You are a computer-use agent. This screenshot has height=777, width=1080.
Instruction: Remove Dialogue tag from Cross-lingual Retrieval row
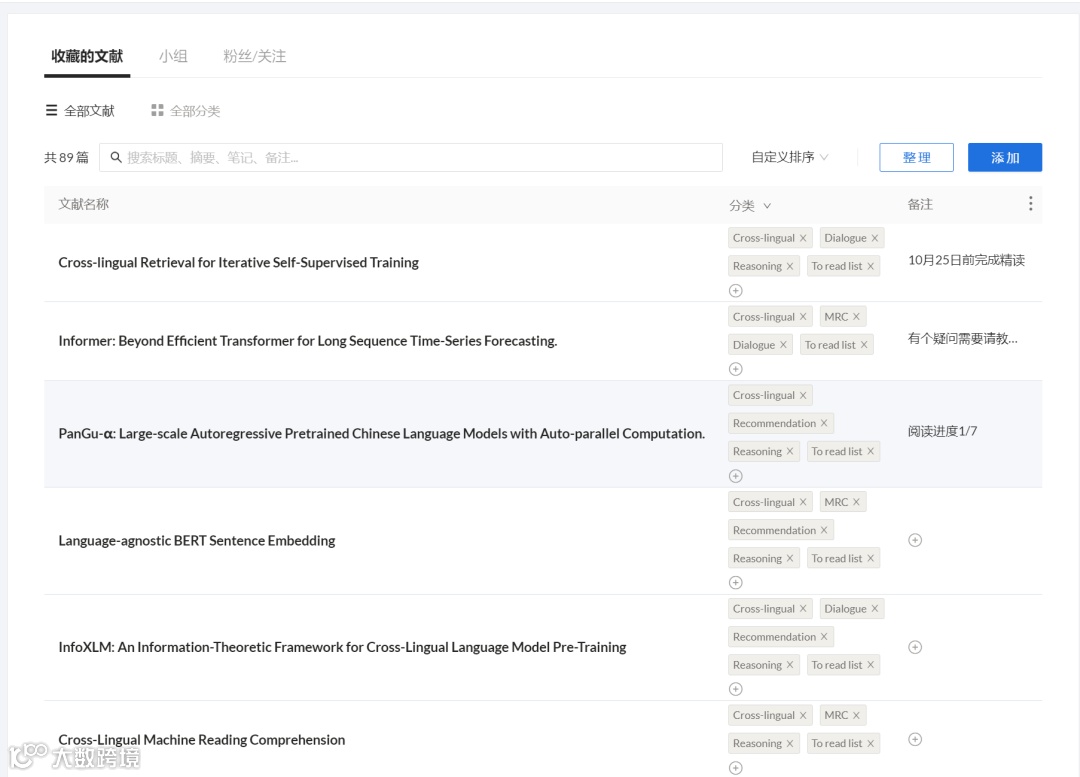pyautogui.click(x=875, y=238)
